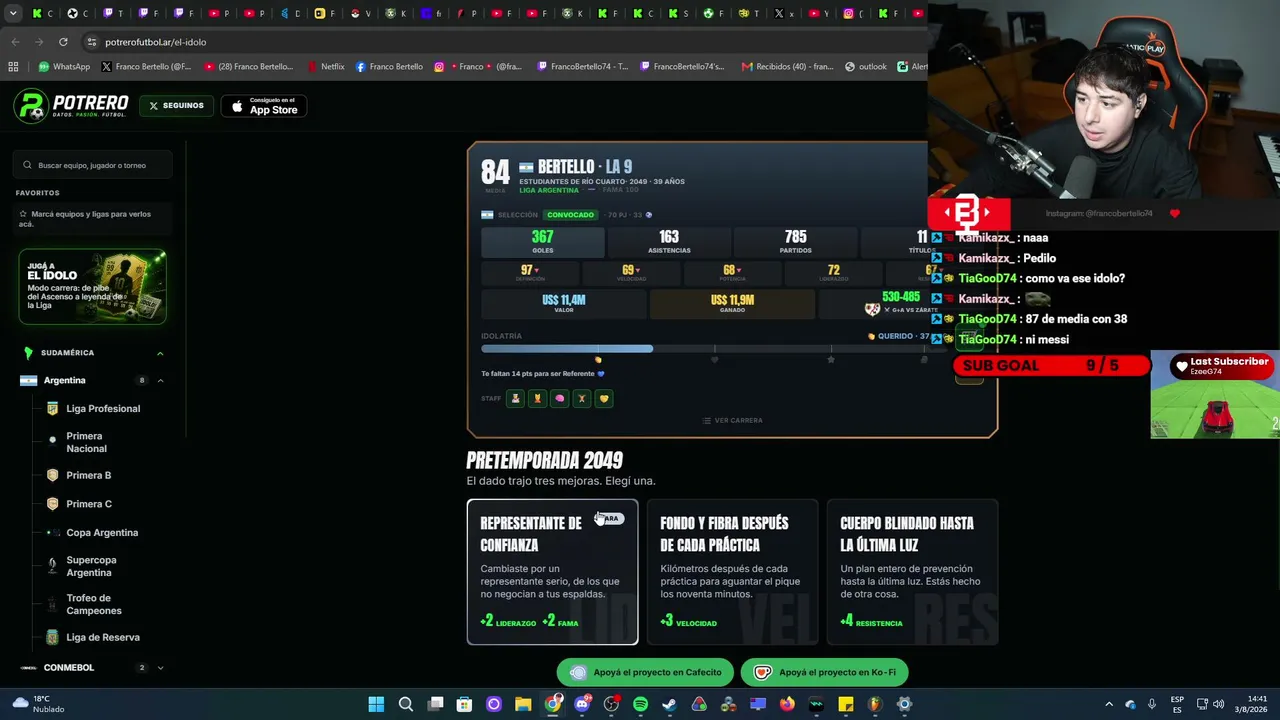This screenshot has width=1280, height=720.
Task: Choose the Fondo y Fibra upgrade card
Action: 732,572
